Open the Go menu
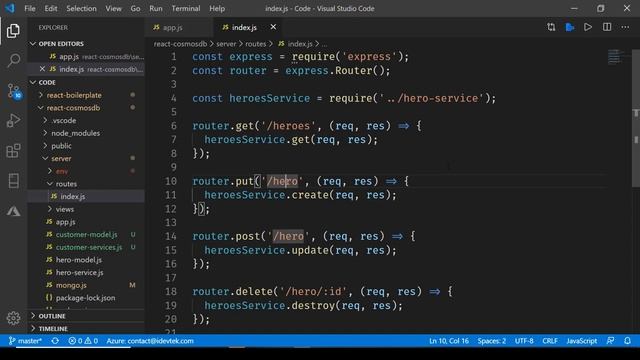 [136, 8]
